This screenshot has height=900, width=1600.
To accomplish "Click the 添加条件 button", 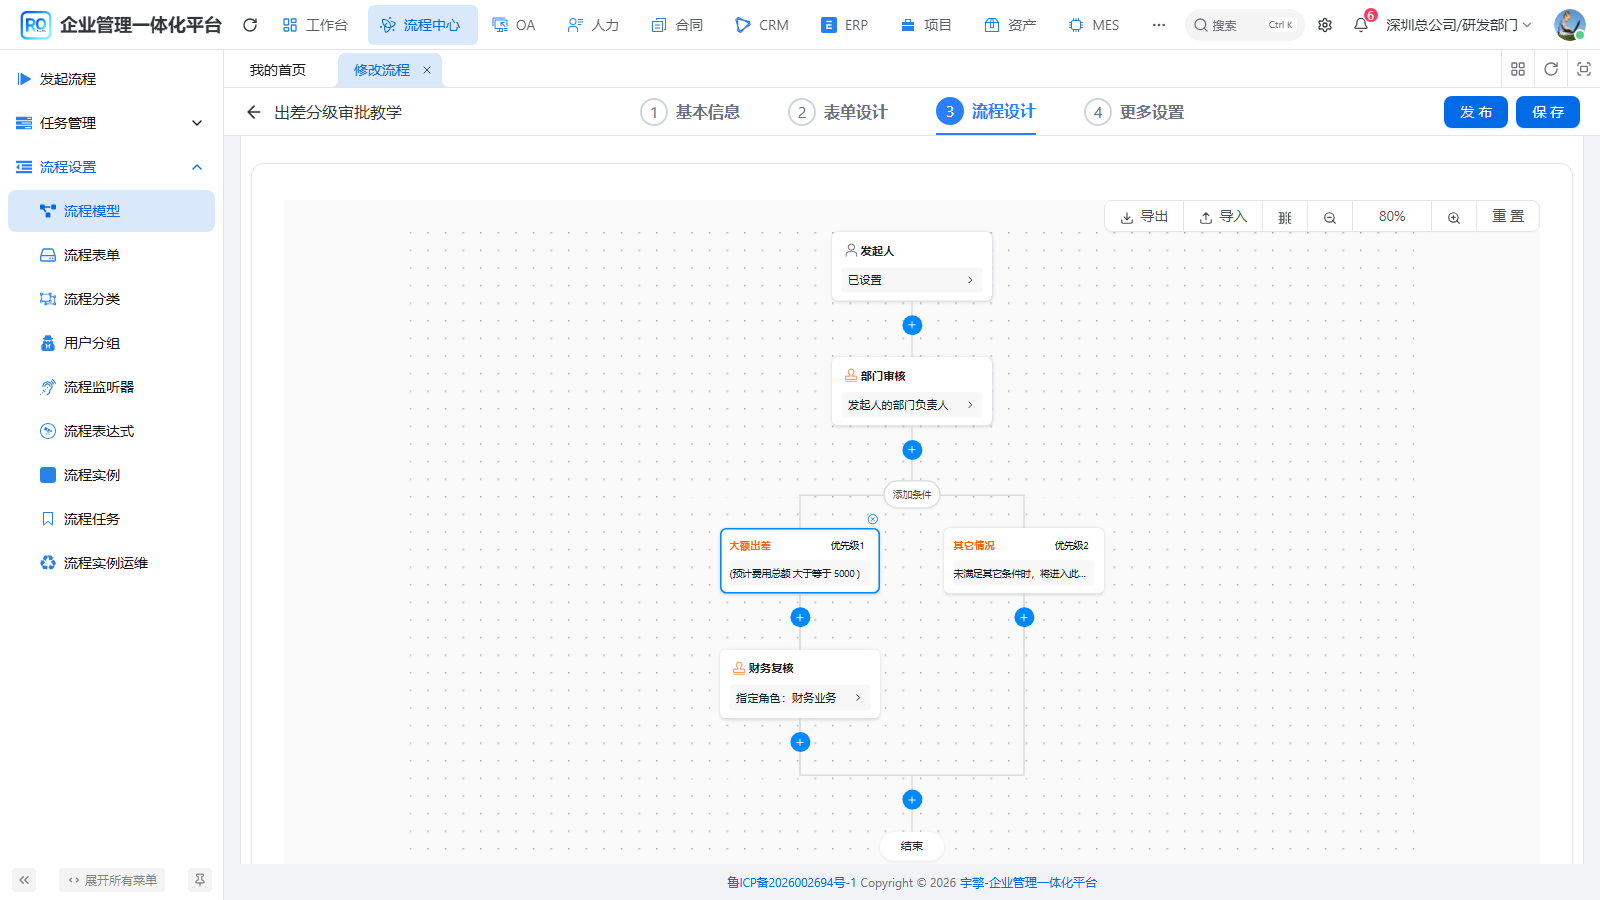I will click(912, 494).
